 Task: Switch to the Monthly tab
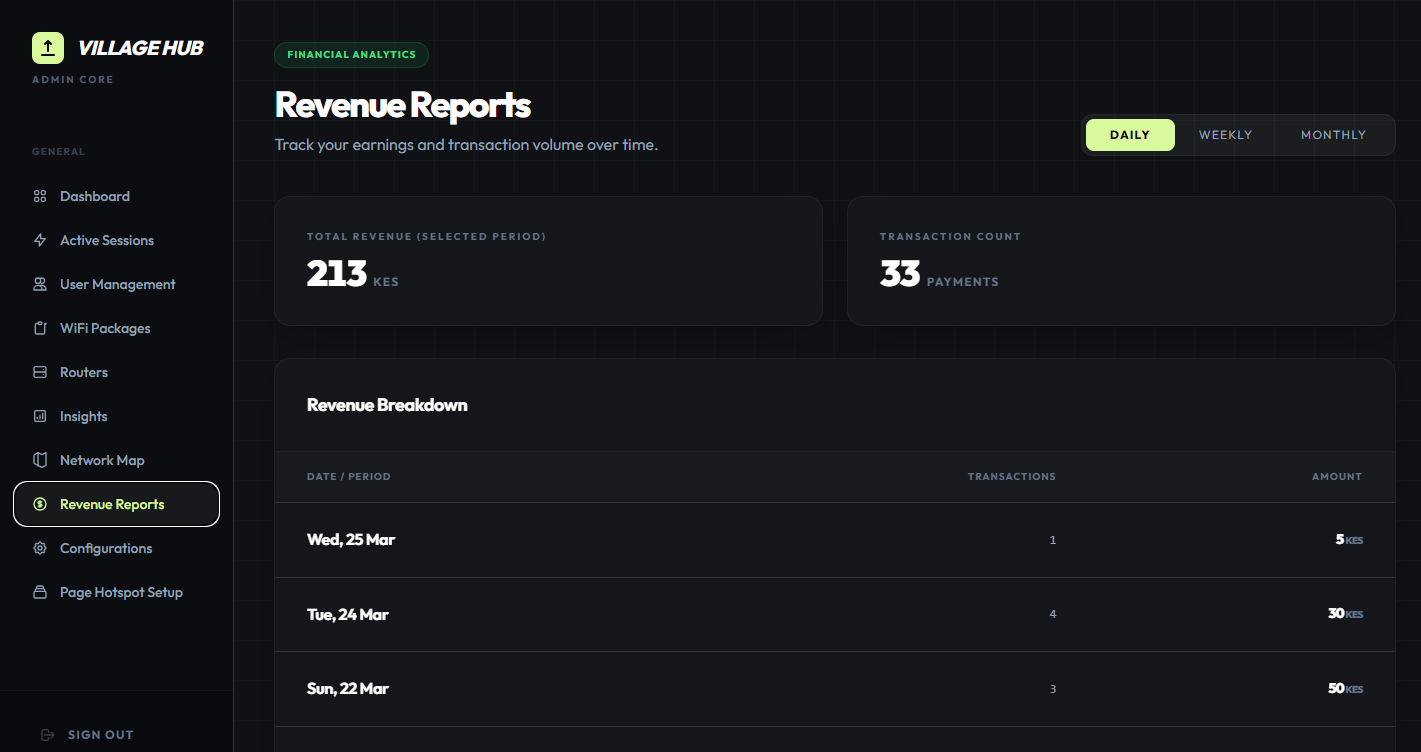point(1333,134)
